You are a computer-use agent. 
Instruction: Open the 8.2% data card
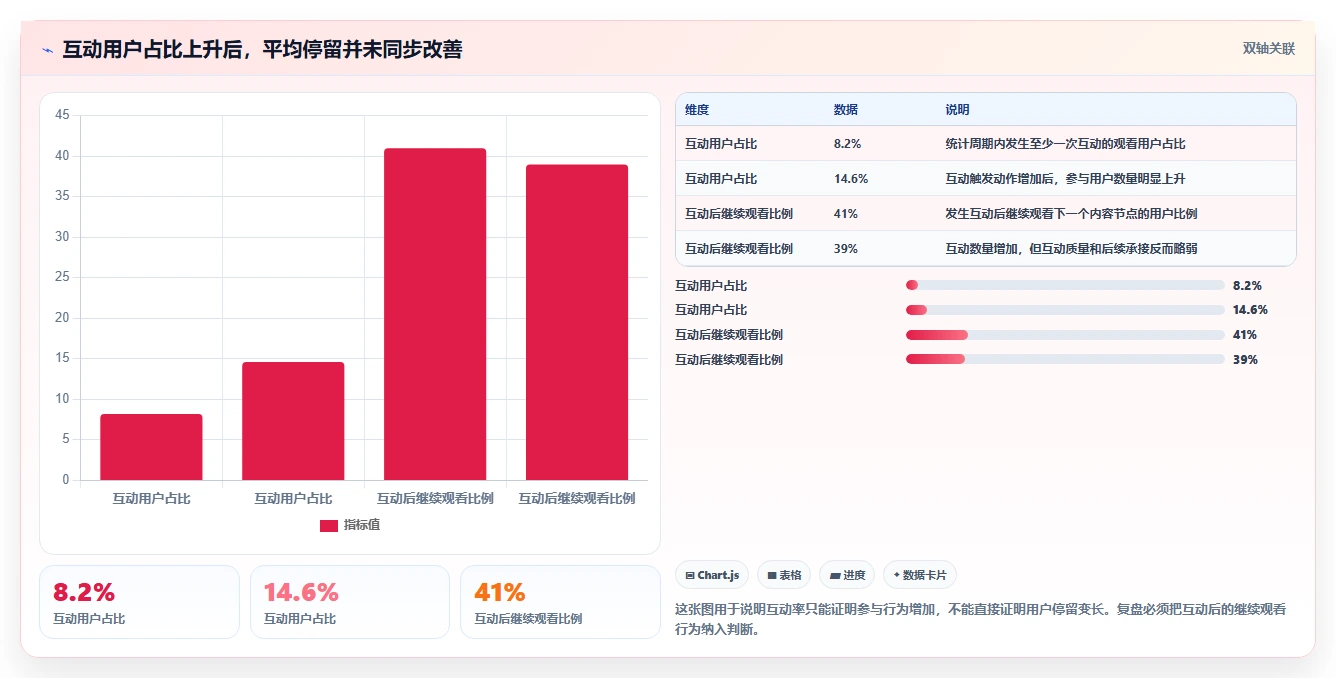coord(139,602)
